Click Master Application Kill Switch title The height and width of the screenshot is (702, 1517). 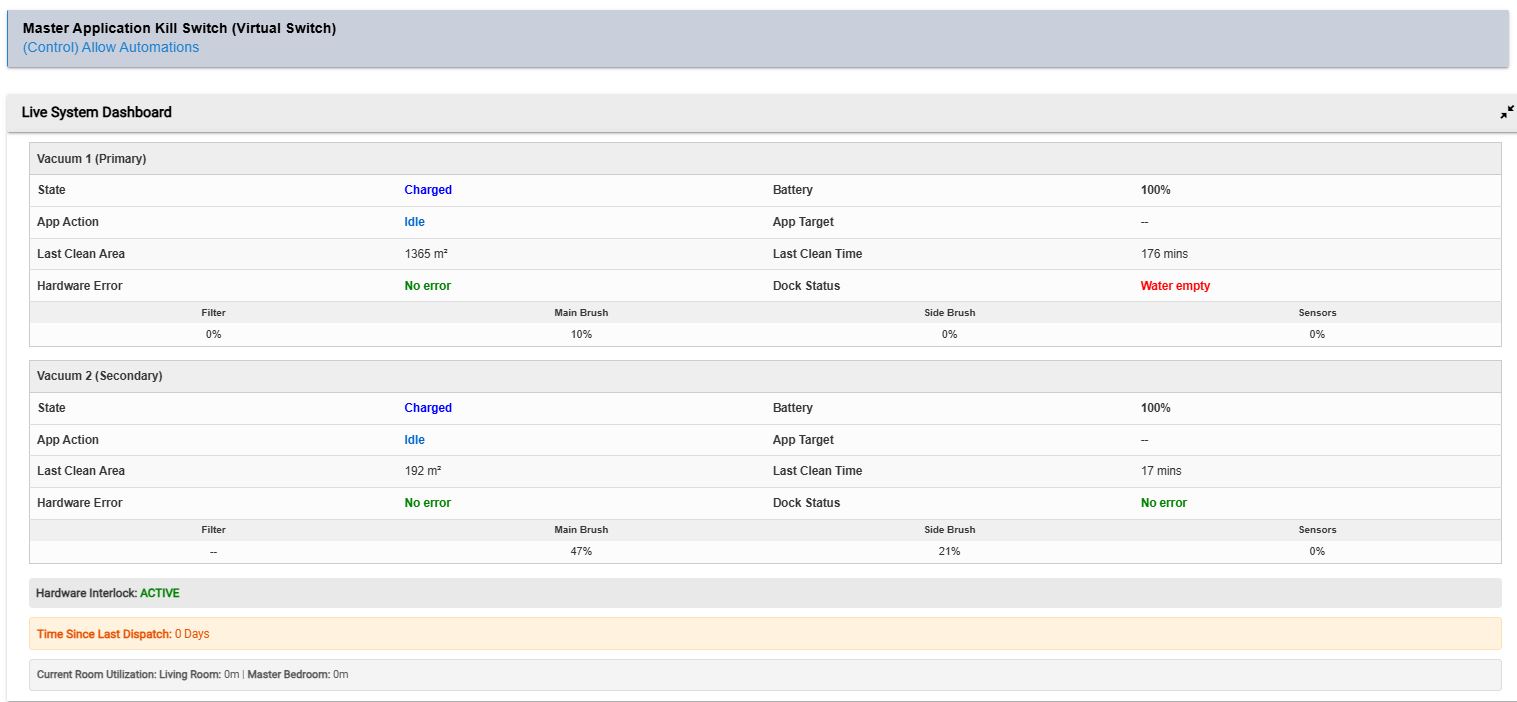179,28
